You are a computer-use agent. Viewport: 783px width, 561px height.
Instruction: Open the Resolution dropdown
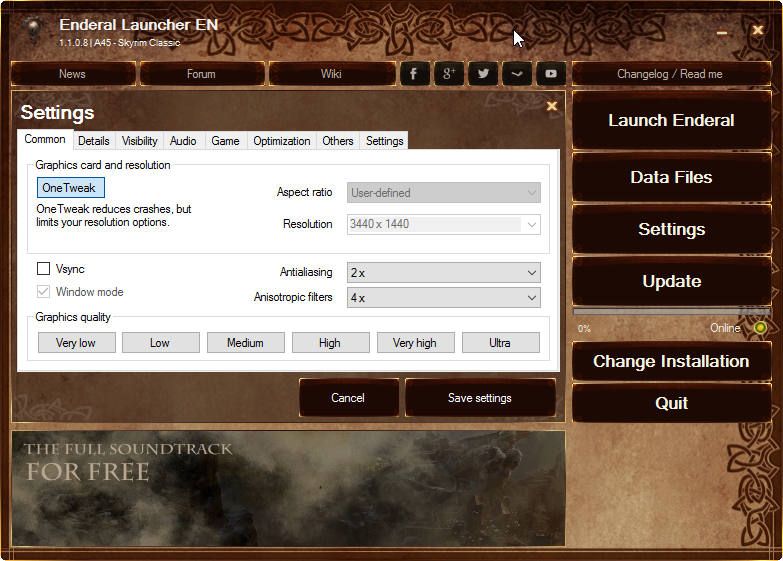pos(443,224)
